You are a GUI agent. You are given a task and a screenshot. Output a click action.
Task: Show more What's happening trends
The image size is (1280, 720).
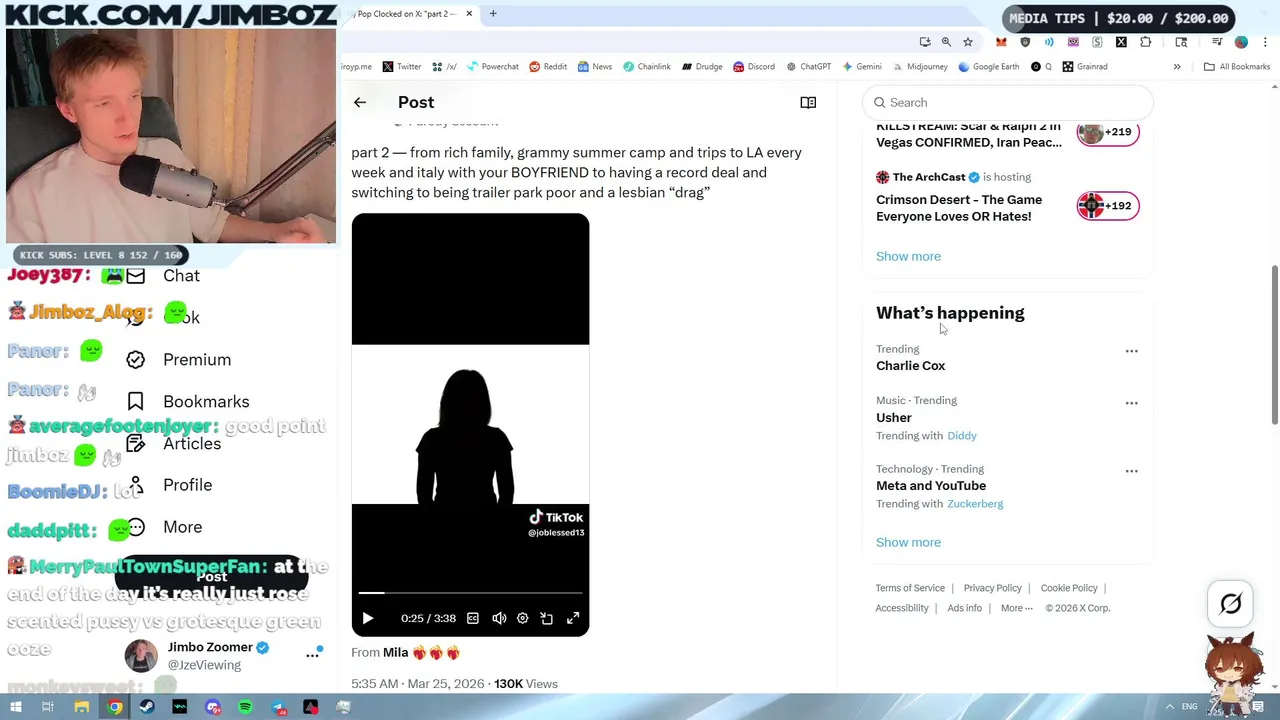908,542
